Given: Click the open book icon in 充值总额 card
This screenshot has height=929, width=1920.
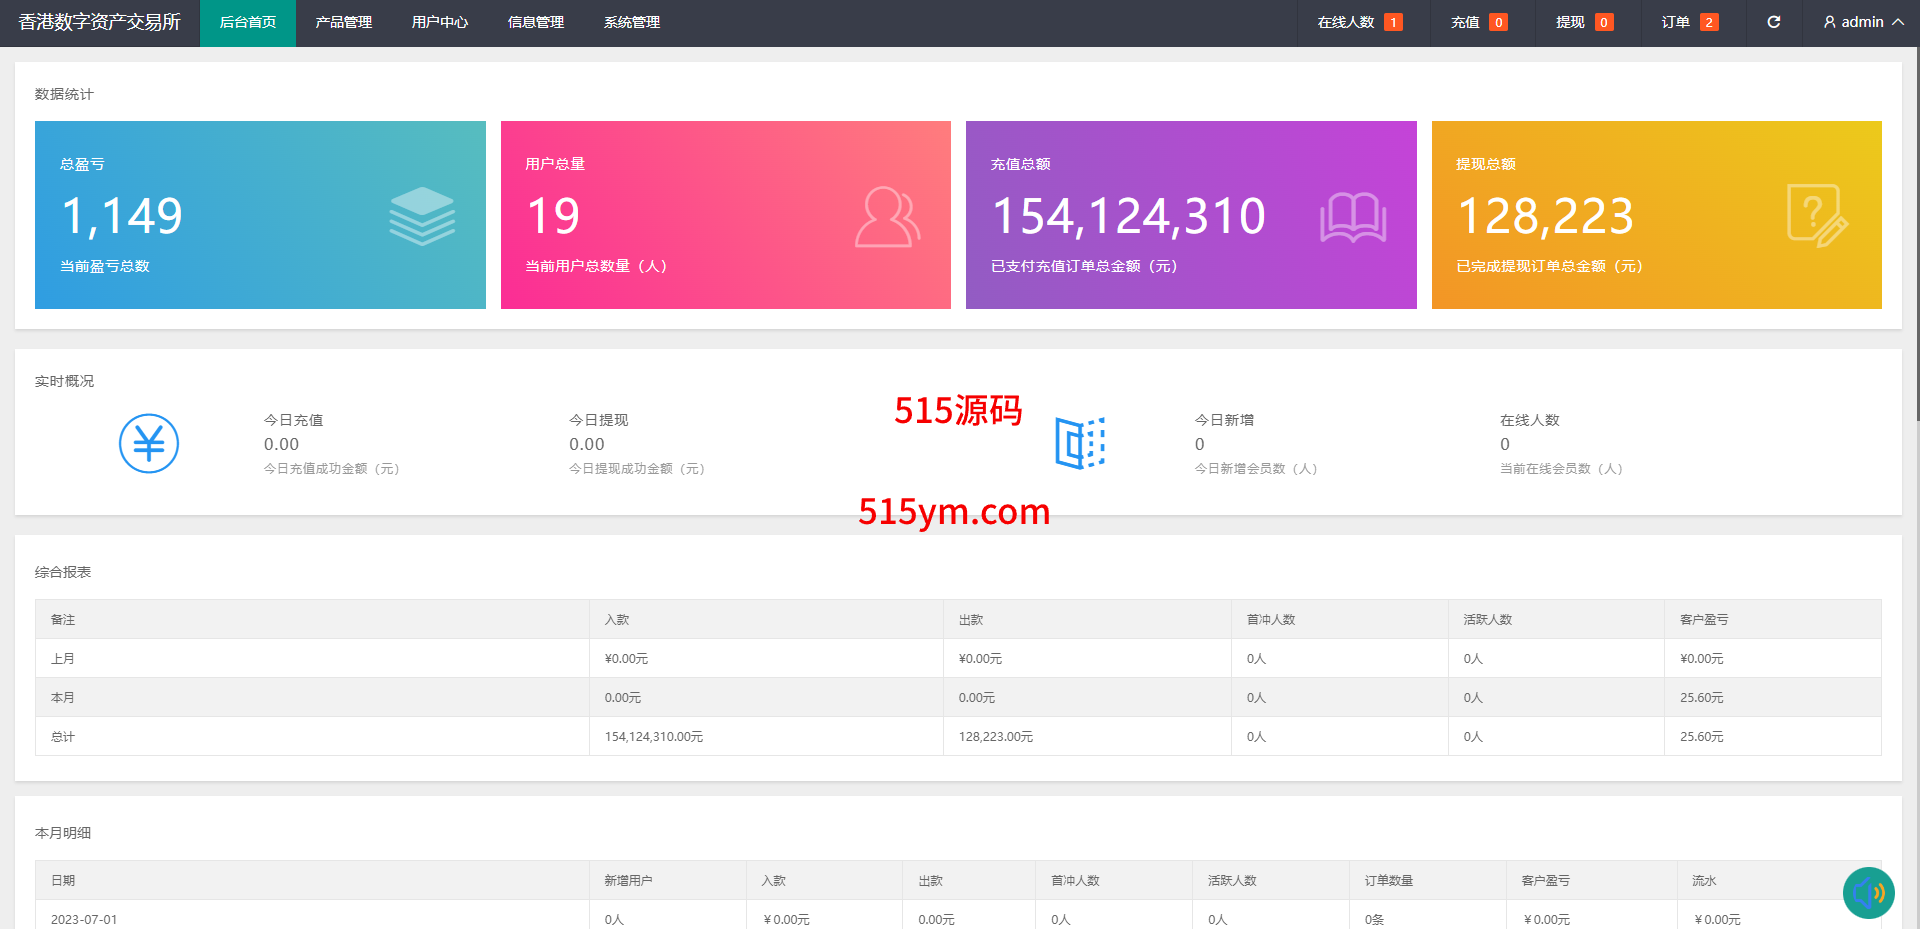Looking at the screenshot, I should pyautogui.click(x=1353, y=216).
